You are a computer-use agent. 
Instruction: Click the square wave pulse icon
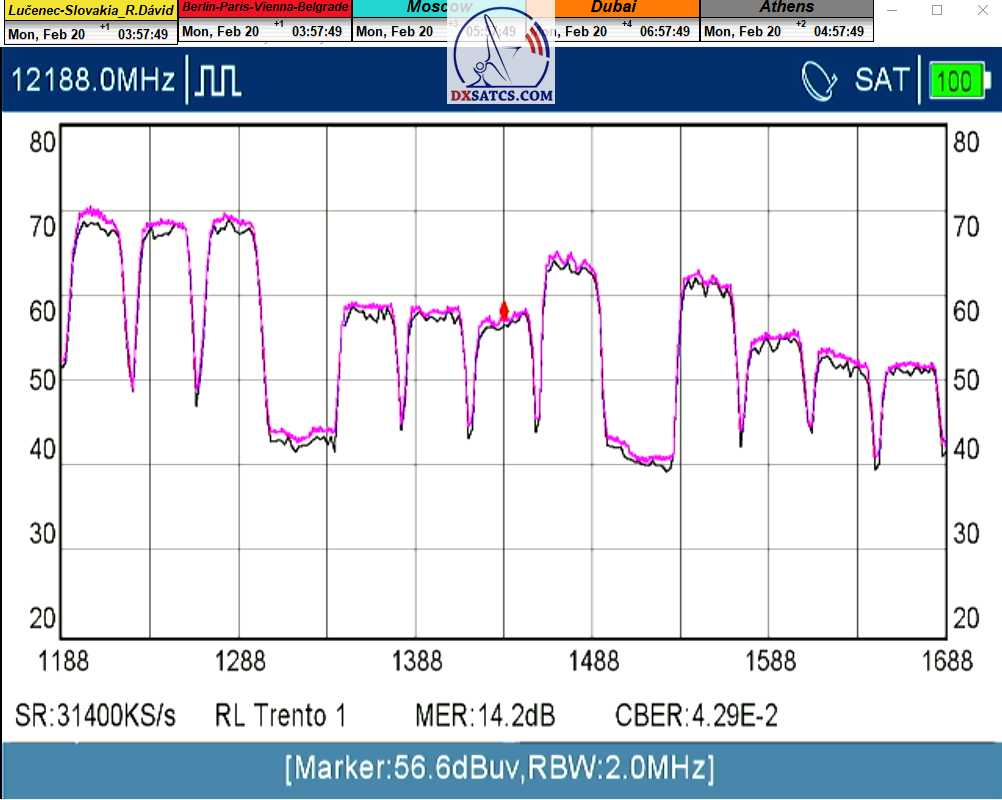[218, 81]
